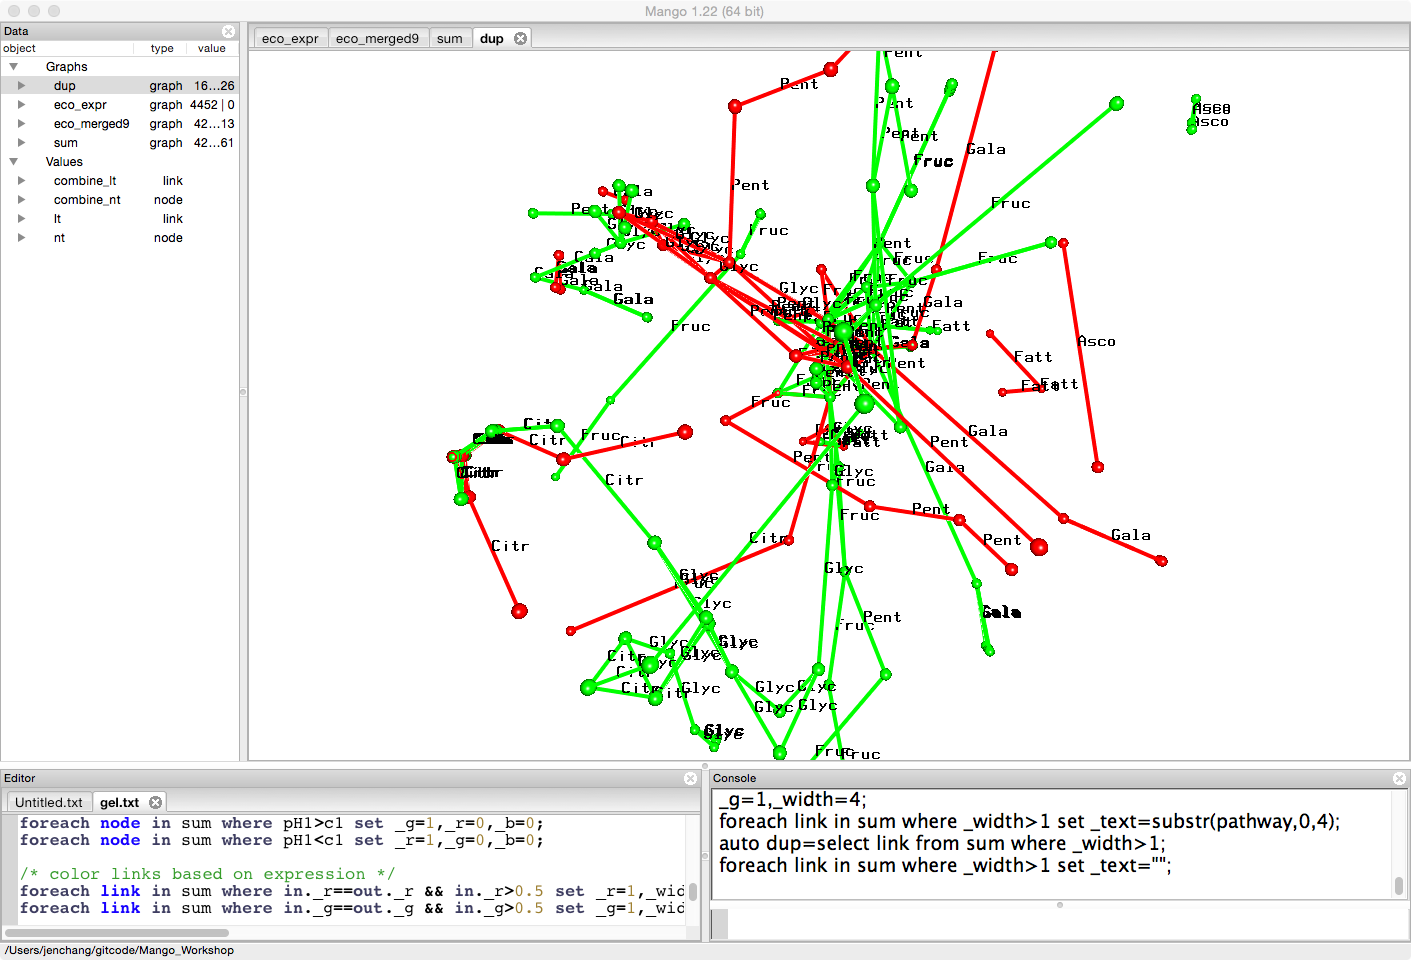Expand the eco_expr graph entry
This screenshot has width=1411, height=960.
[x=21, y=105]
